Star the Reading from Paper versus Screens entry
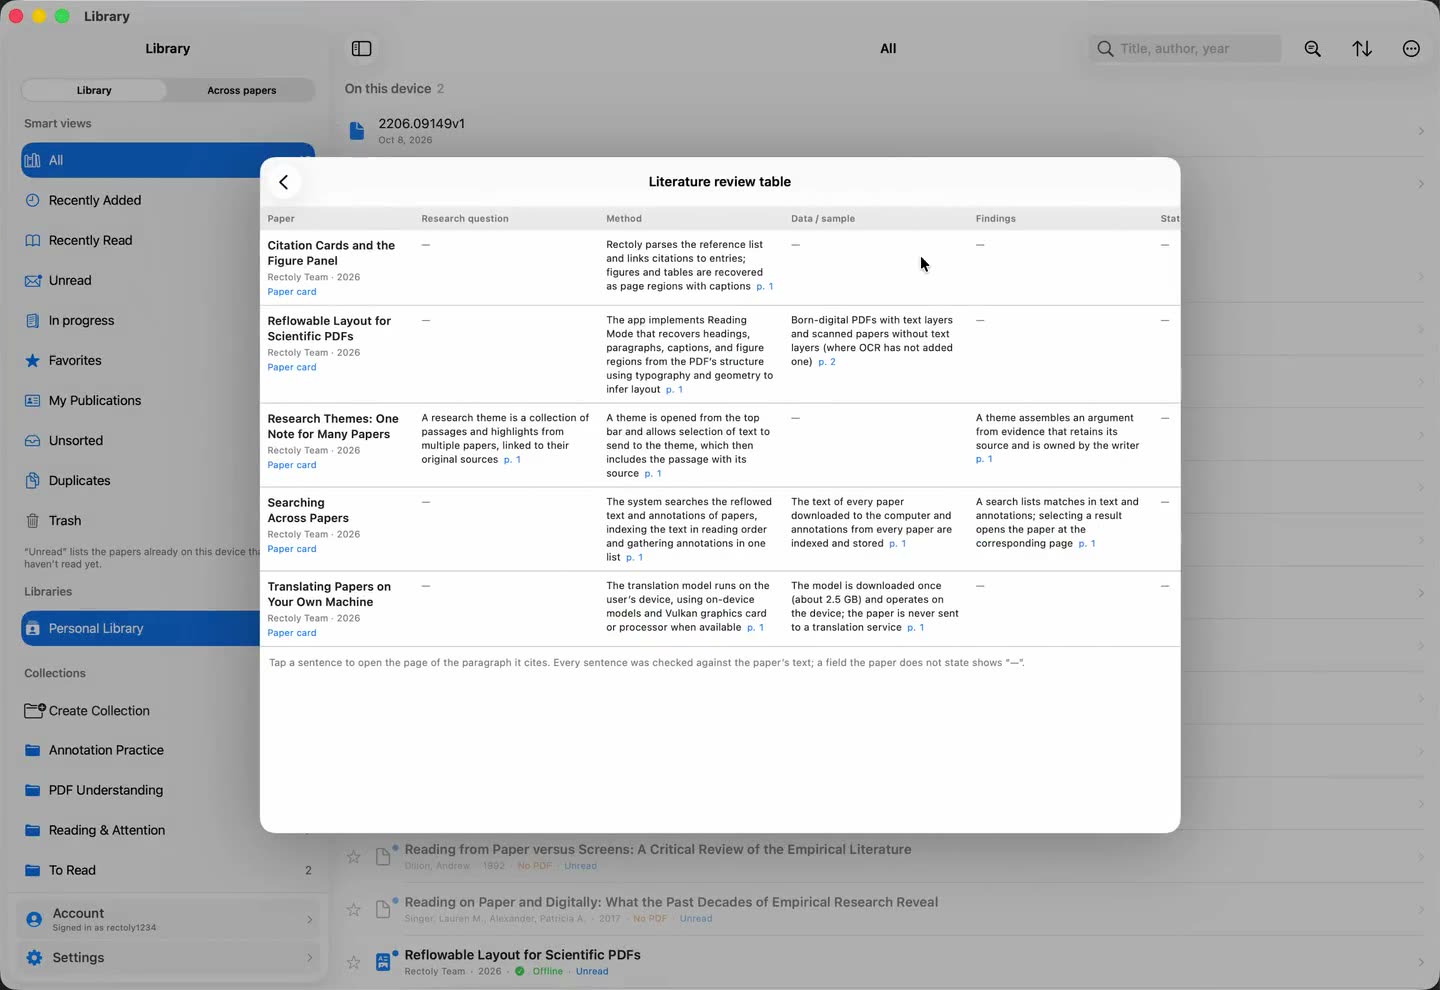This screenshot has width=1440, height=990. (x=353, y=857)
